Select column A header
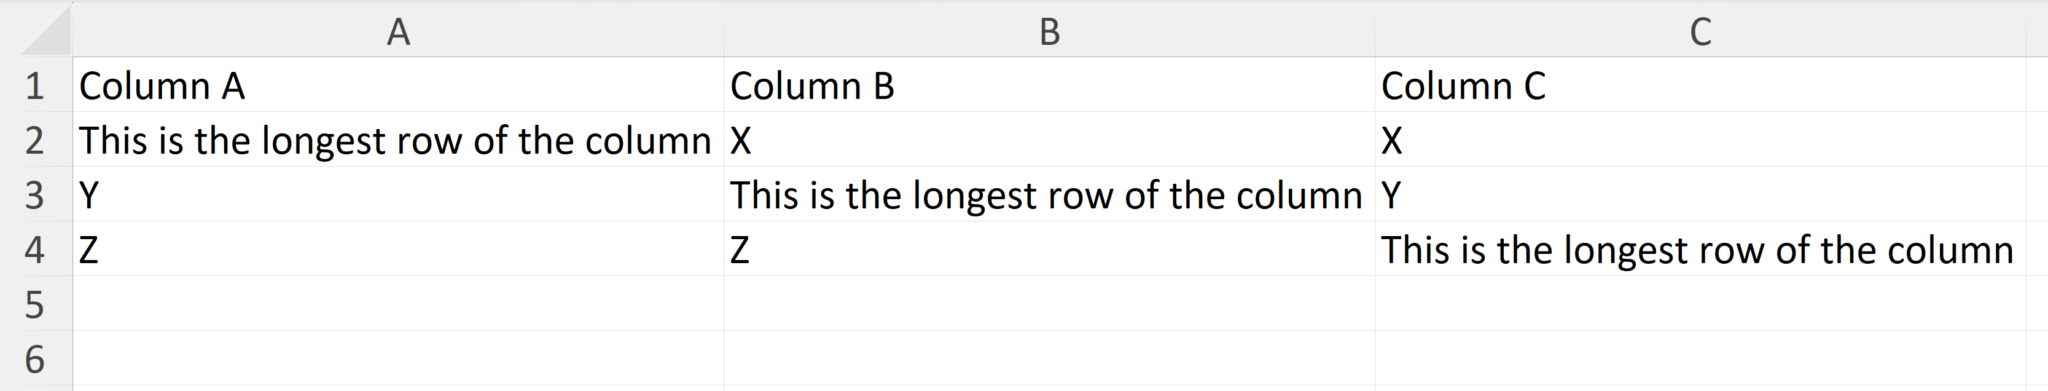This screenshot has width=2048, height=391. [398, 30]
